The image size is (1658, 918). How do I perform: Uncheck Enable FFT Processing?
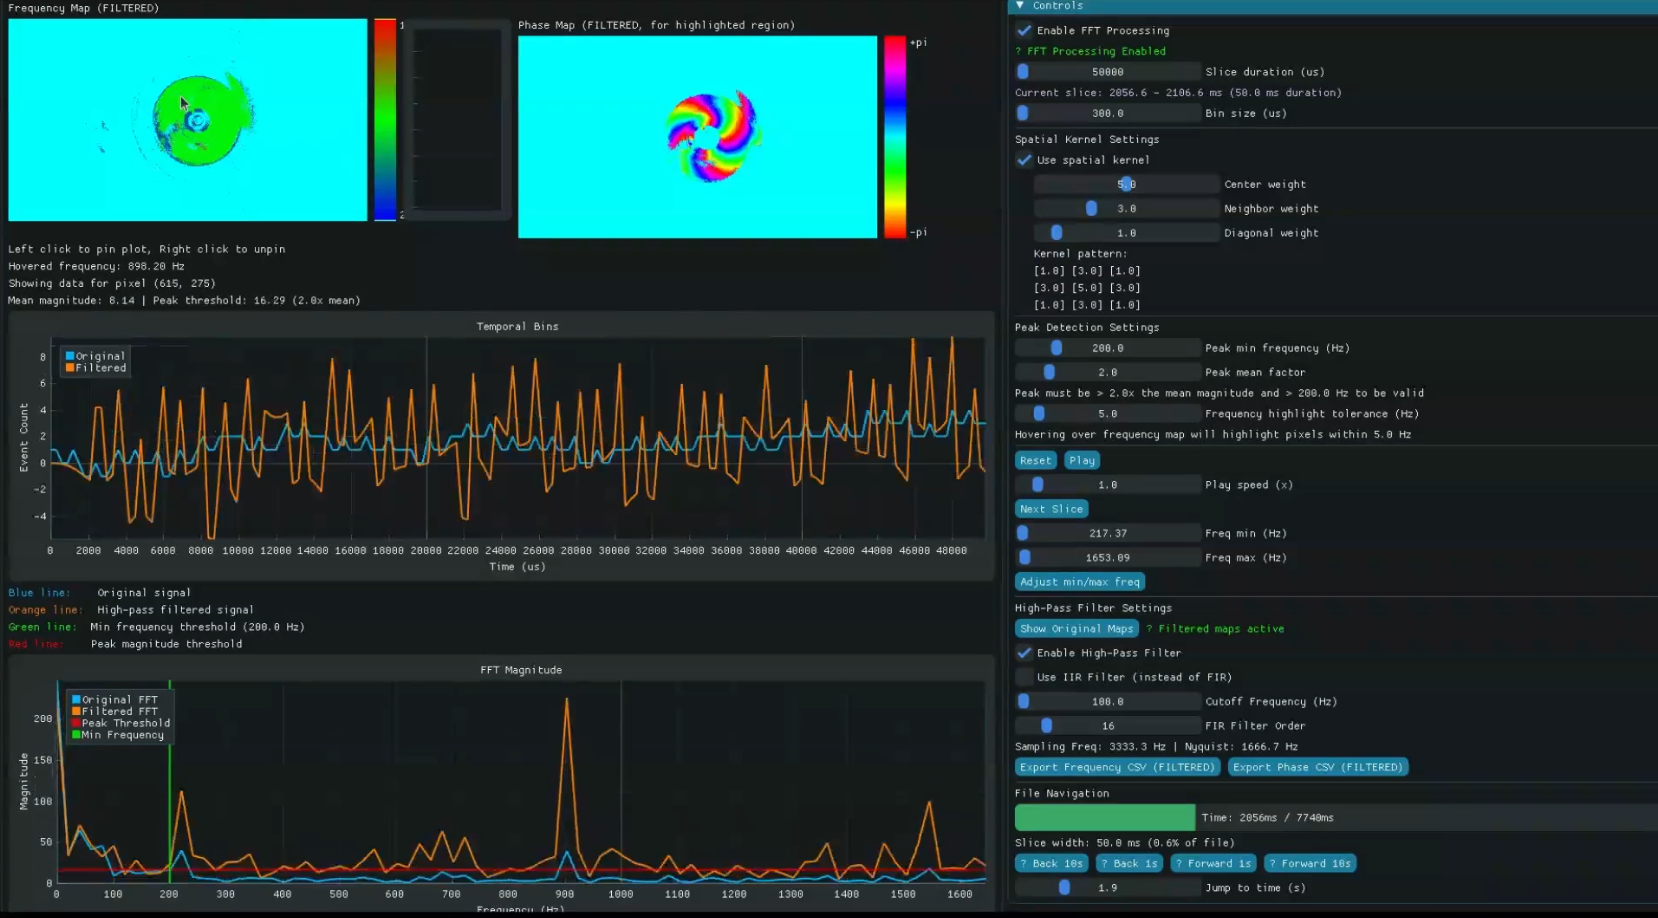click(x=1024, y=30)
